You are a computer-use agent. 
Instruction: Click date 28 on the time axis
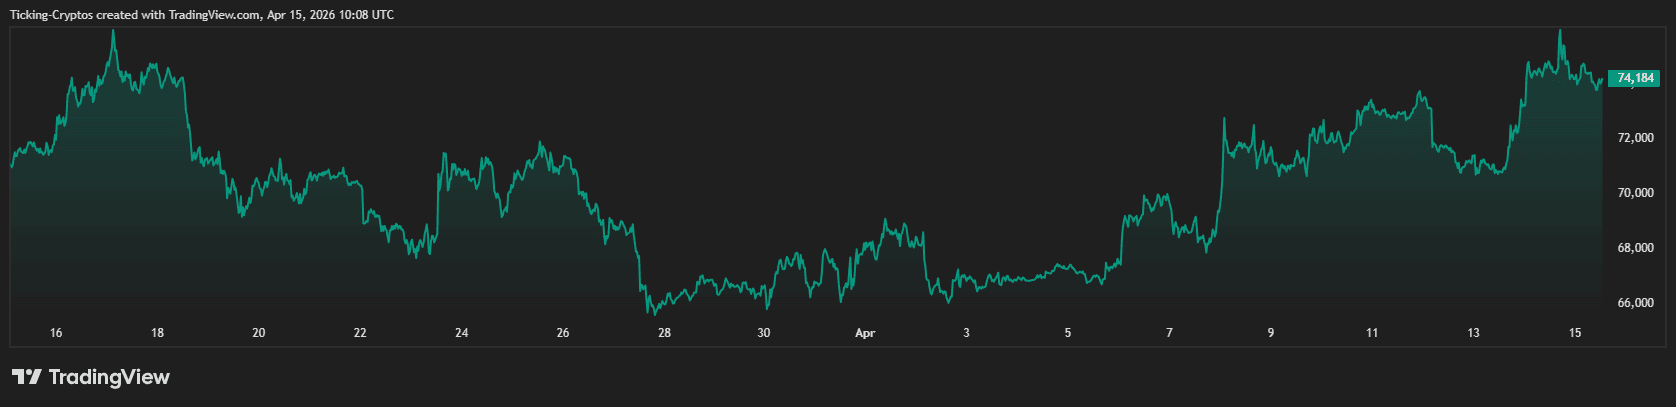coord(664,333)
